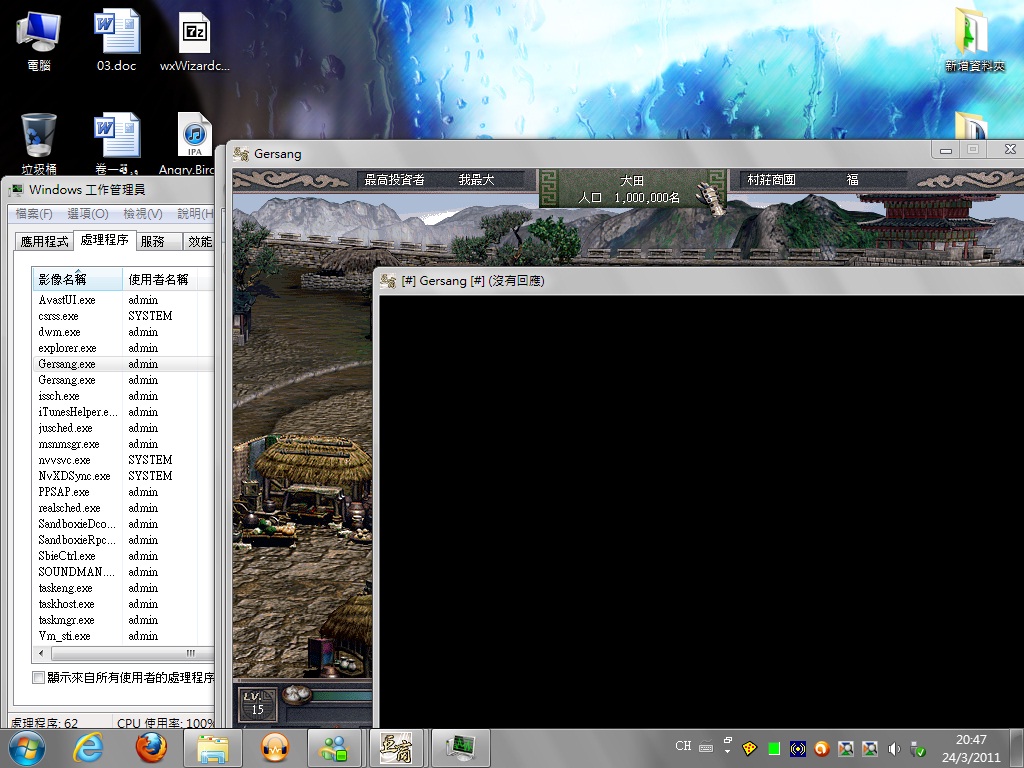Screen dimensions: 1024x768
Task: Open the 檢視(V) menu in Task Manager
Action: coord(143,214)
